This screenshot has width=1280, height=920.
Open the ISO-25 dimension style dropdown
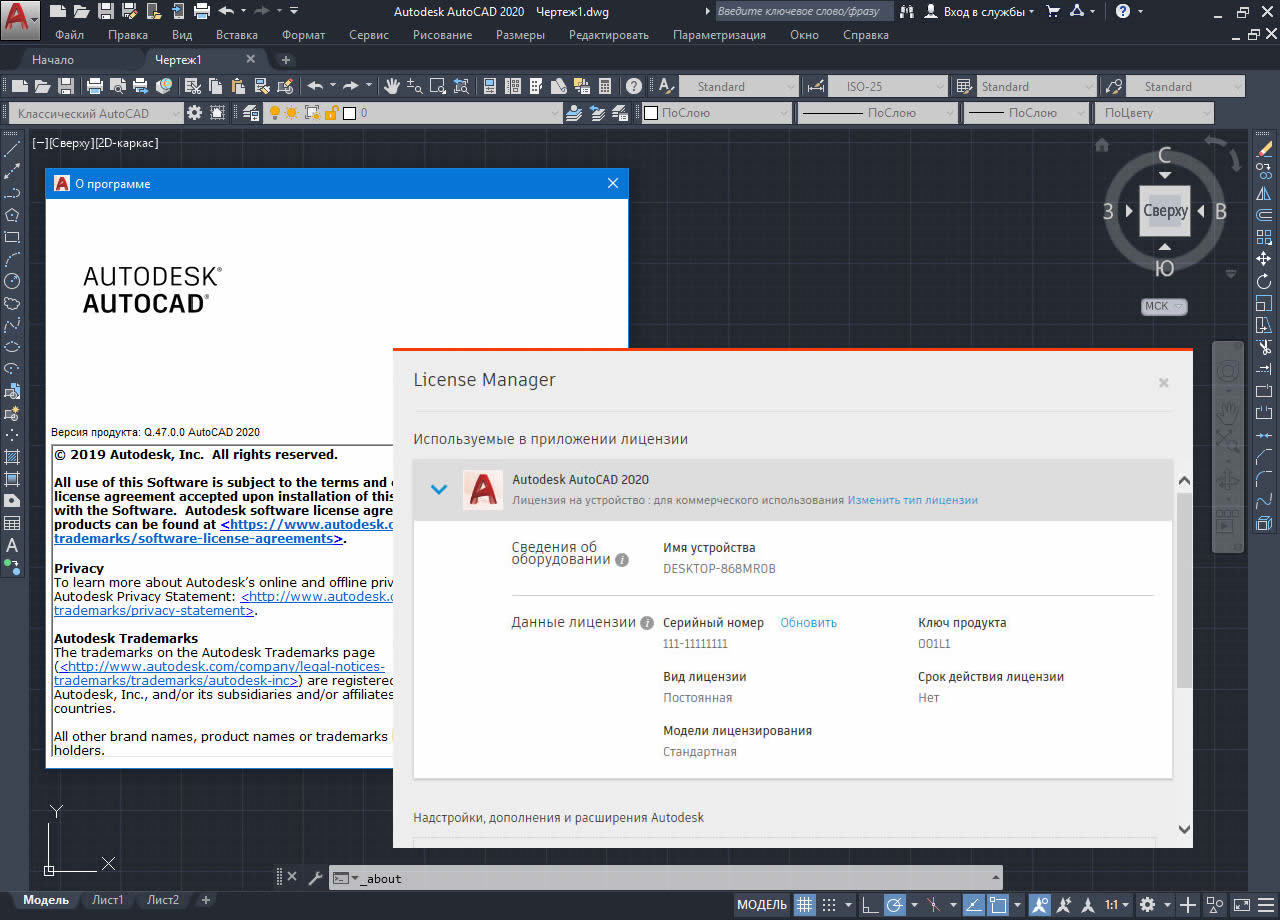(x=883, y=86)
